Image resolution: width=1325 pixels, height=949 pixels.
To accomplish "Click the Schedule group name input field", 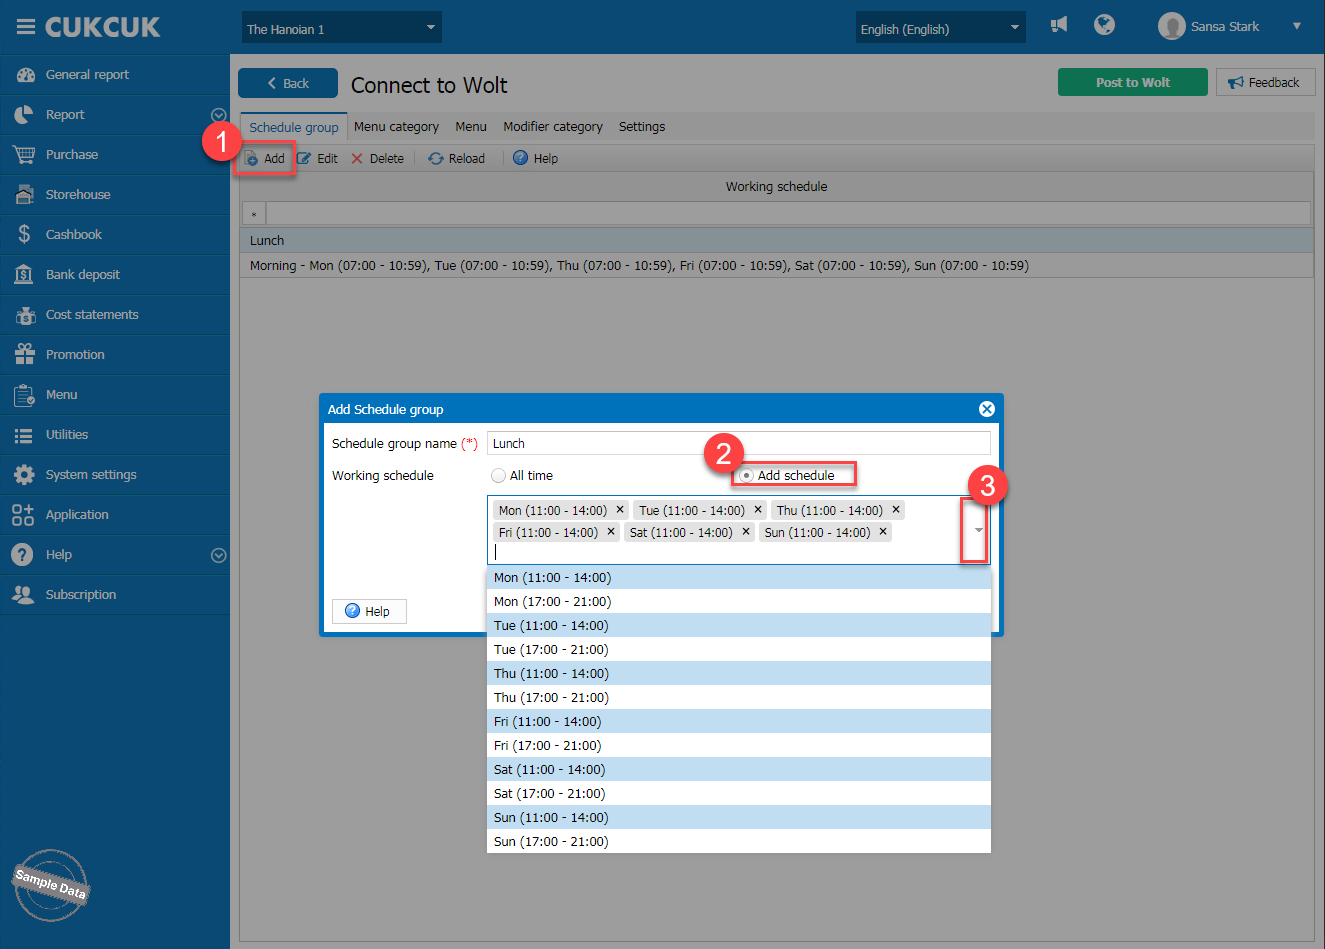I will pyautogui.click(x=738, y=444).
